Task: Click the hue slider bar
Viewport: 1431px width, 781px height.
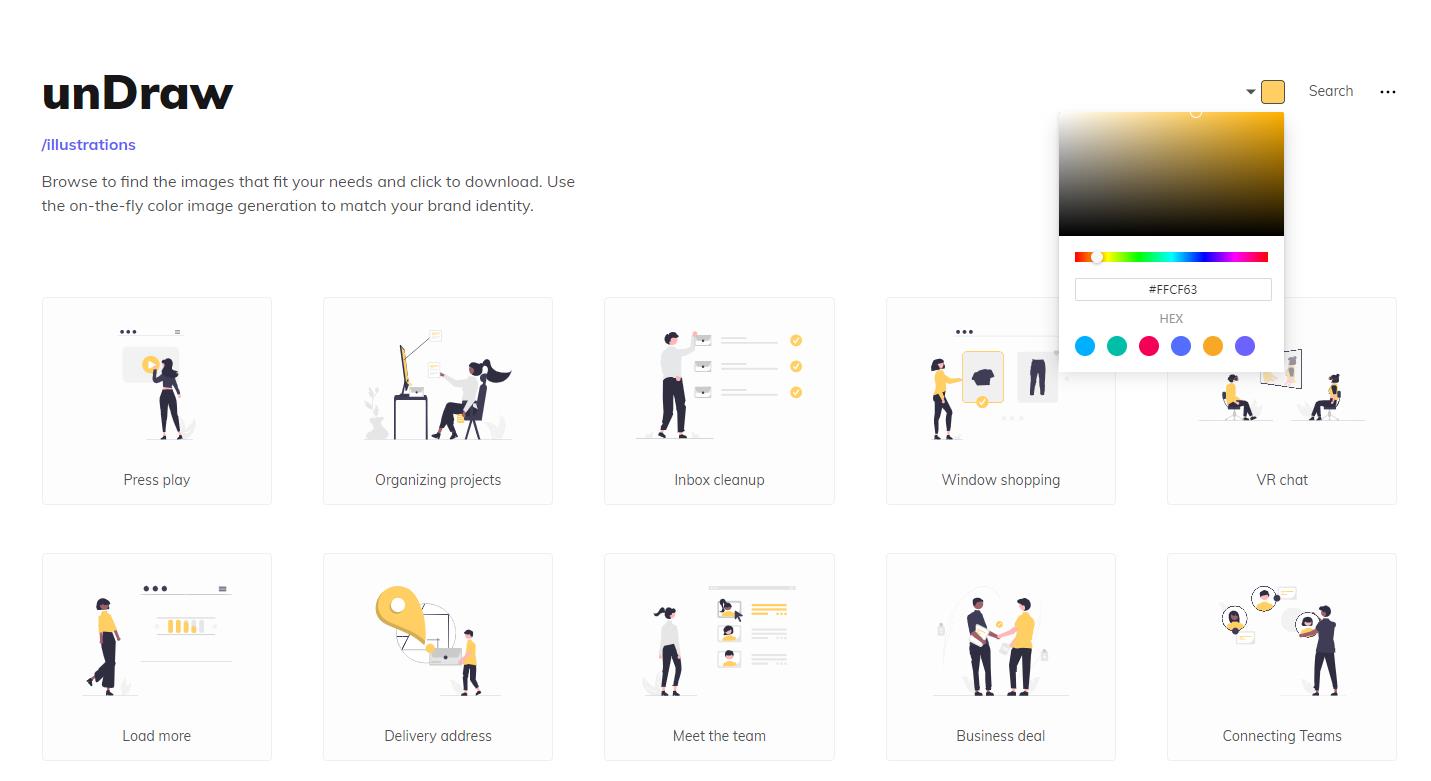Action: (x=1171, y=257)
